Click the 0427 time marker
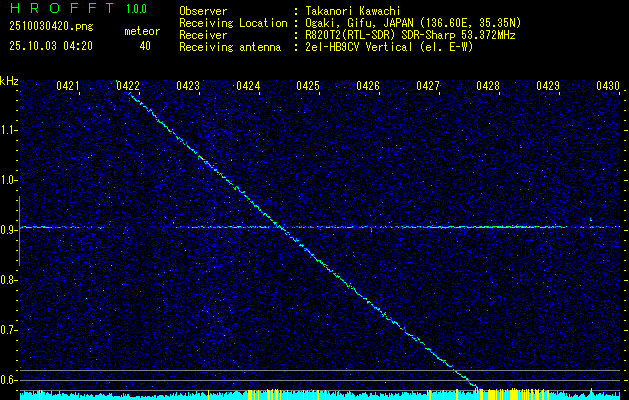 point(428,86)
